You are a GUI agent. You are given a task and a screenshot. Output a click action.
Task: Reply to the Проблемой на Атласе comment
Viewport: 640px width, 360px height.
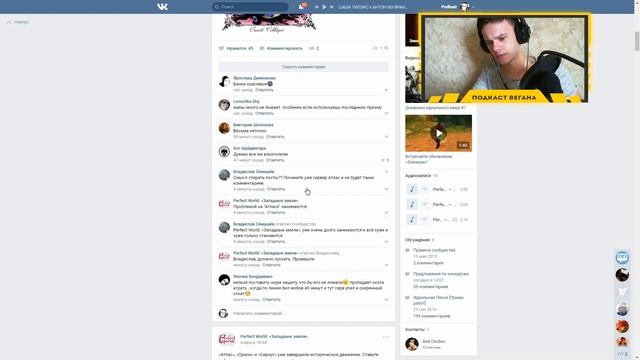coord(276,212)
